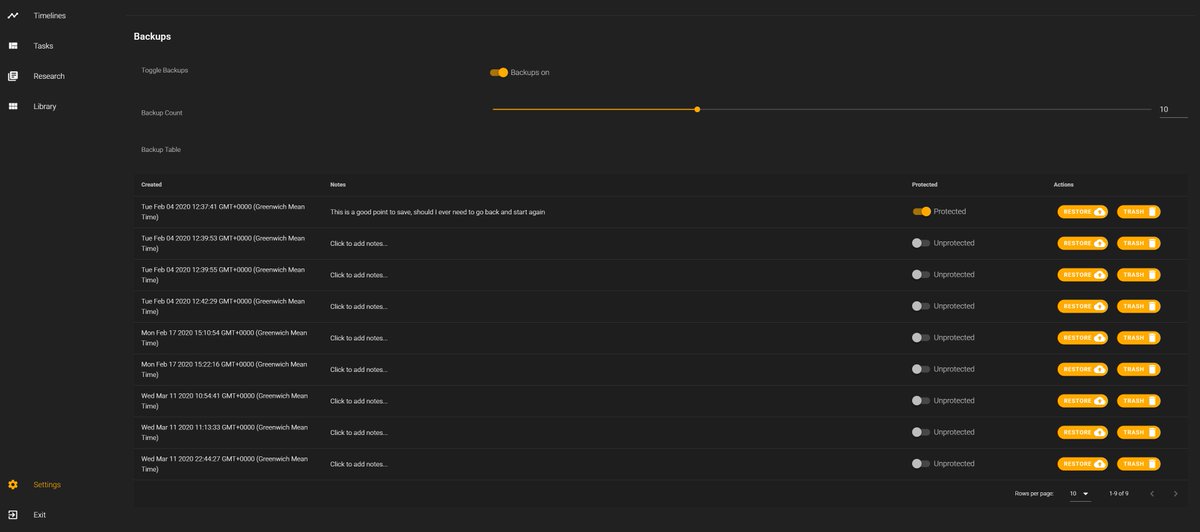Restore the Mar 11 22:44:27 backup

[1083, 464]
